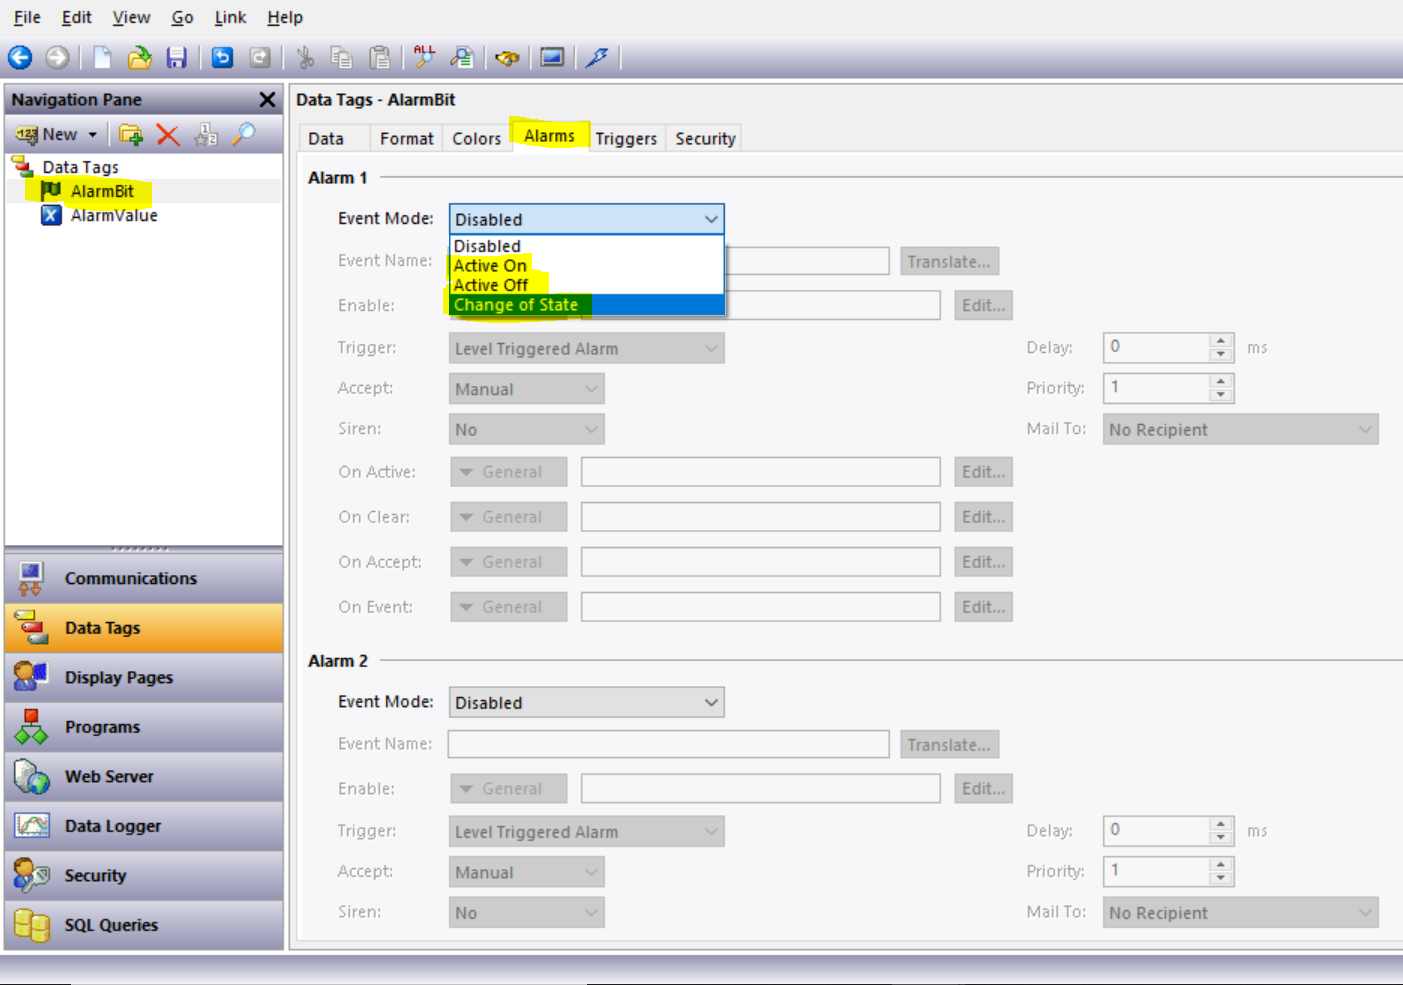1403x985 pixels.
Task: Choose Disabled in the Event Mode list
Action: point(586,246)
